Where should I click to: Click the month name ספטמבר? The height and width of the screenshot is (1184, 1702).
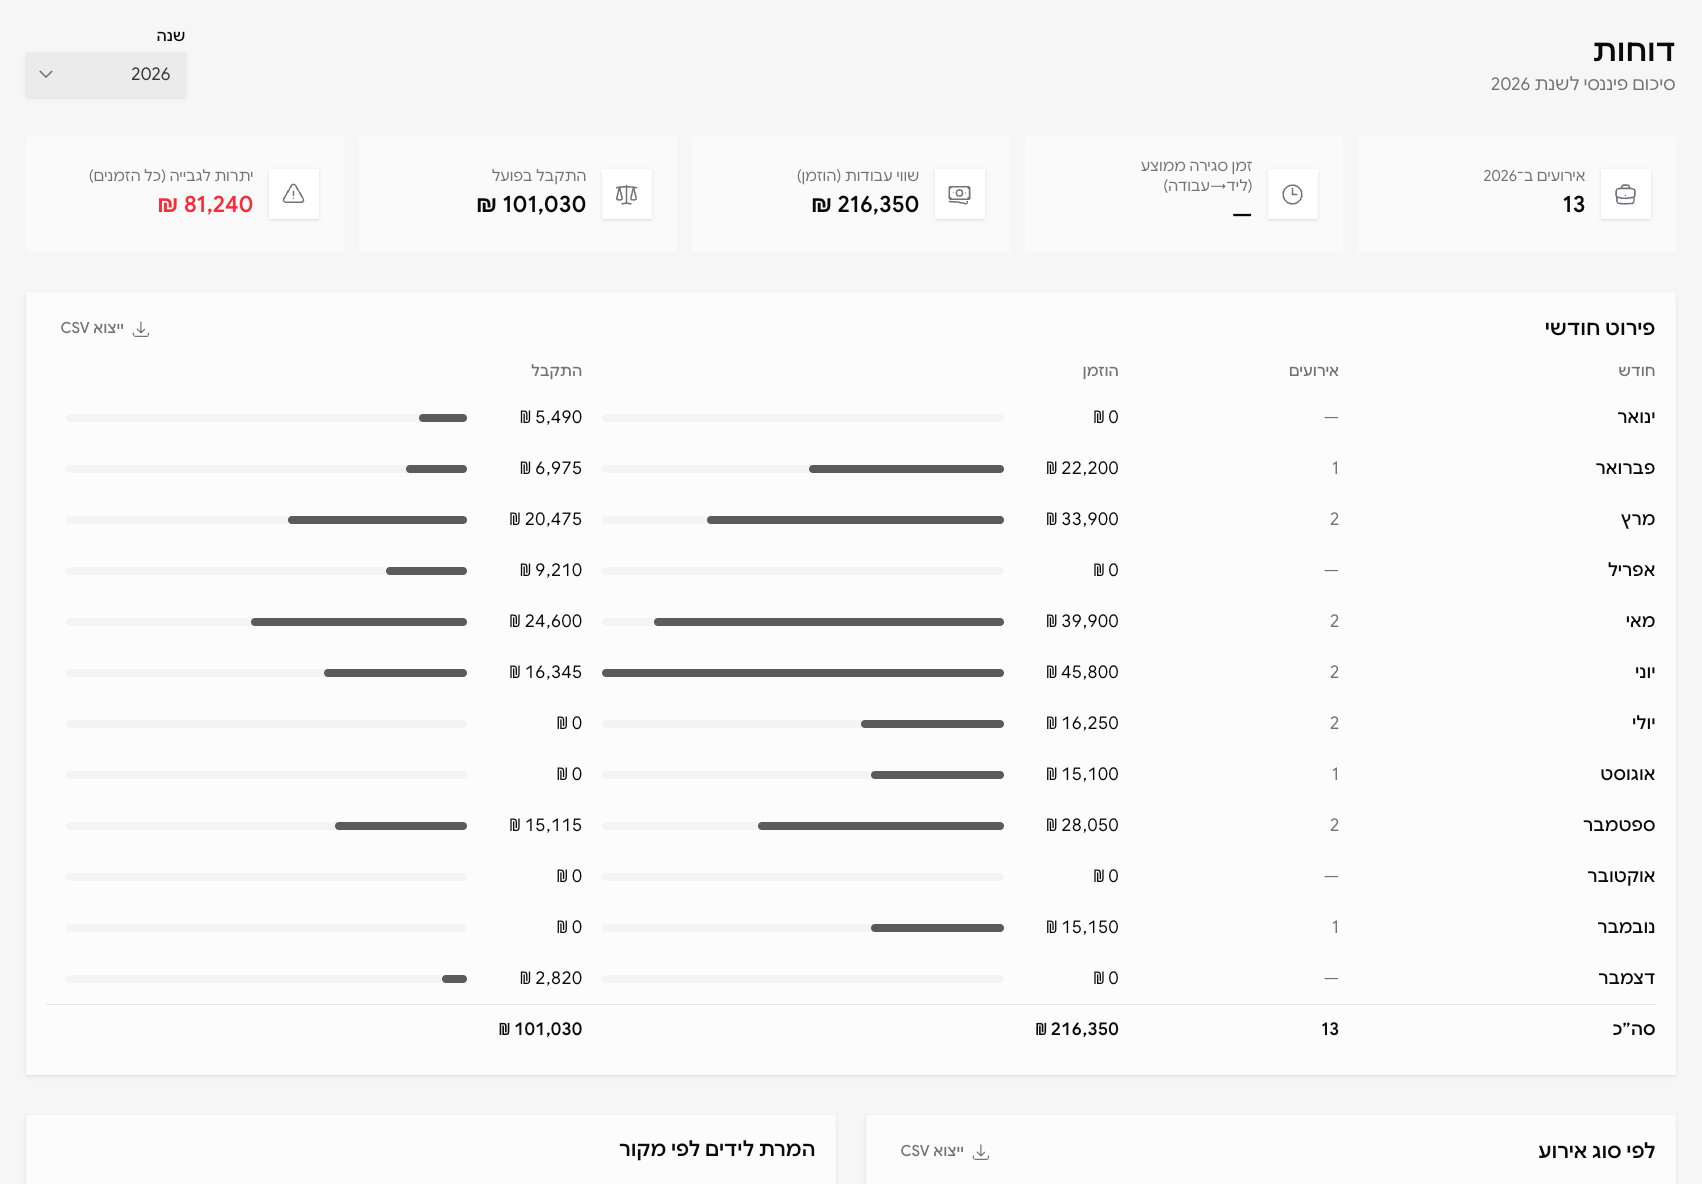coord(1619,825)
